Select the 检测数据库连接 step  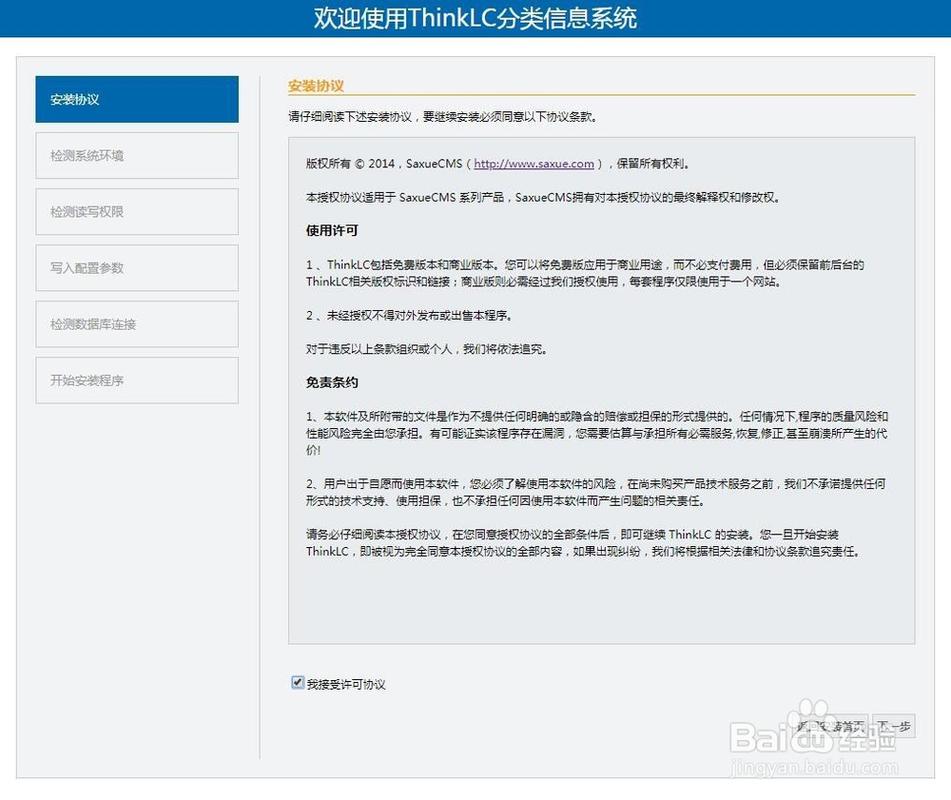pos(137,324)
